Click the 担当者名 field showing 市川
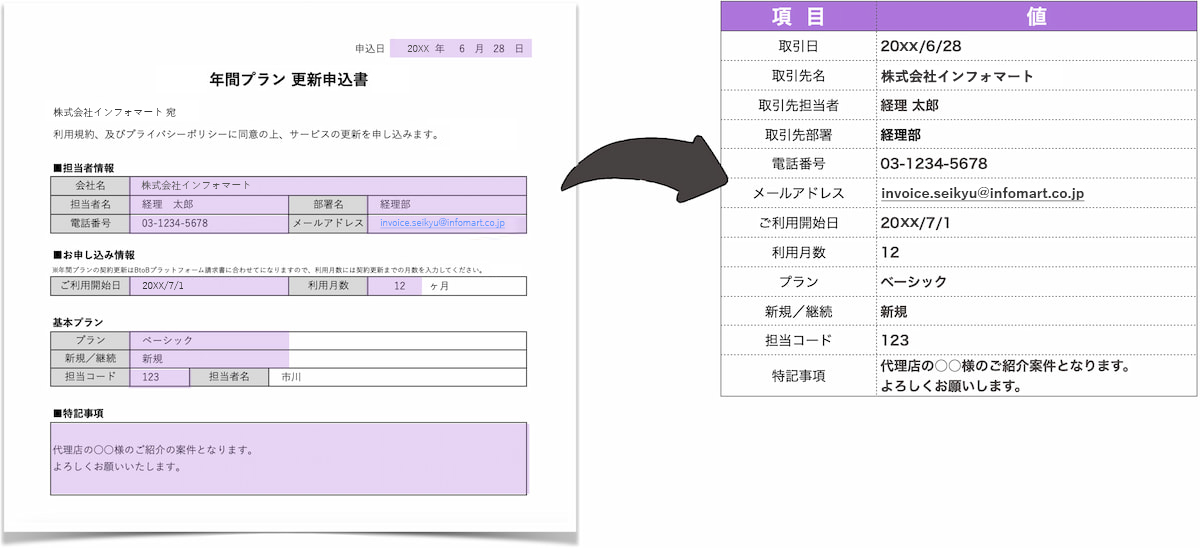 pos(398,378)
